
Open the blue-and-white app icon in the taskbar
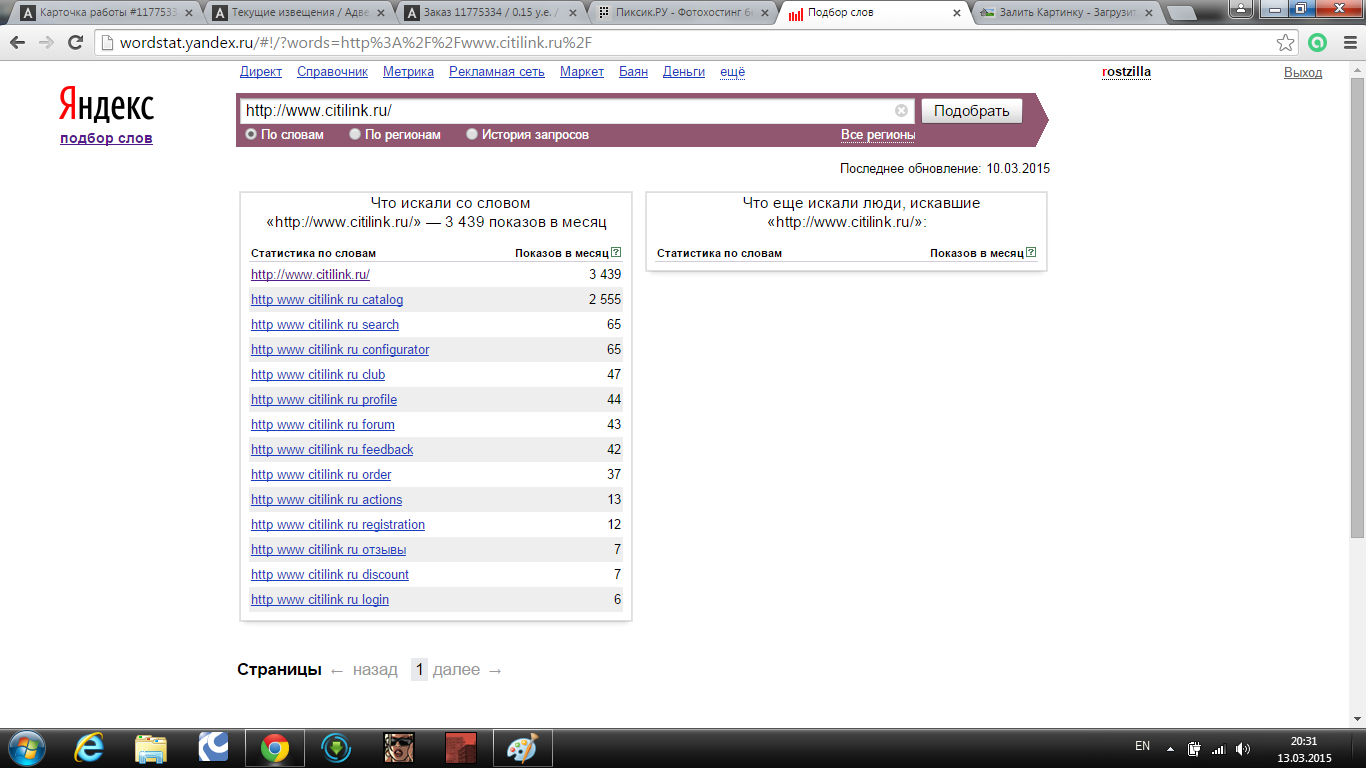click(213, 748)
